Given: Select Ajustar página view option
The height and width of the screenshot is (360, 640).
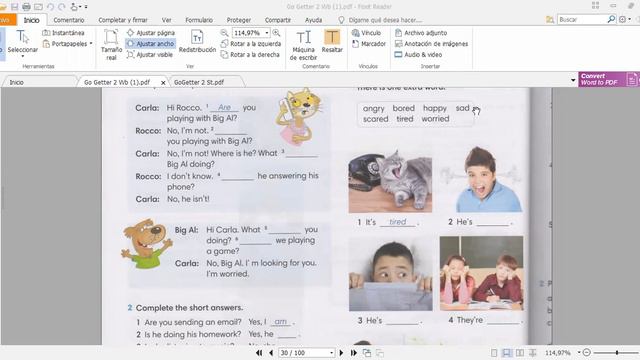Looking at the screenshot, I should pos(151,33).
